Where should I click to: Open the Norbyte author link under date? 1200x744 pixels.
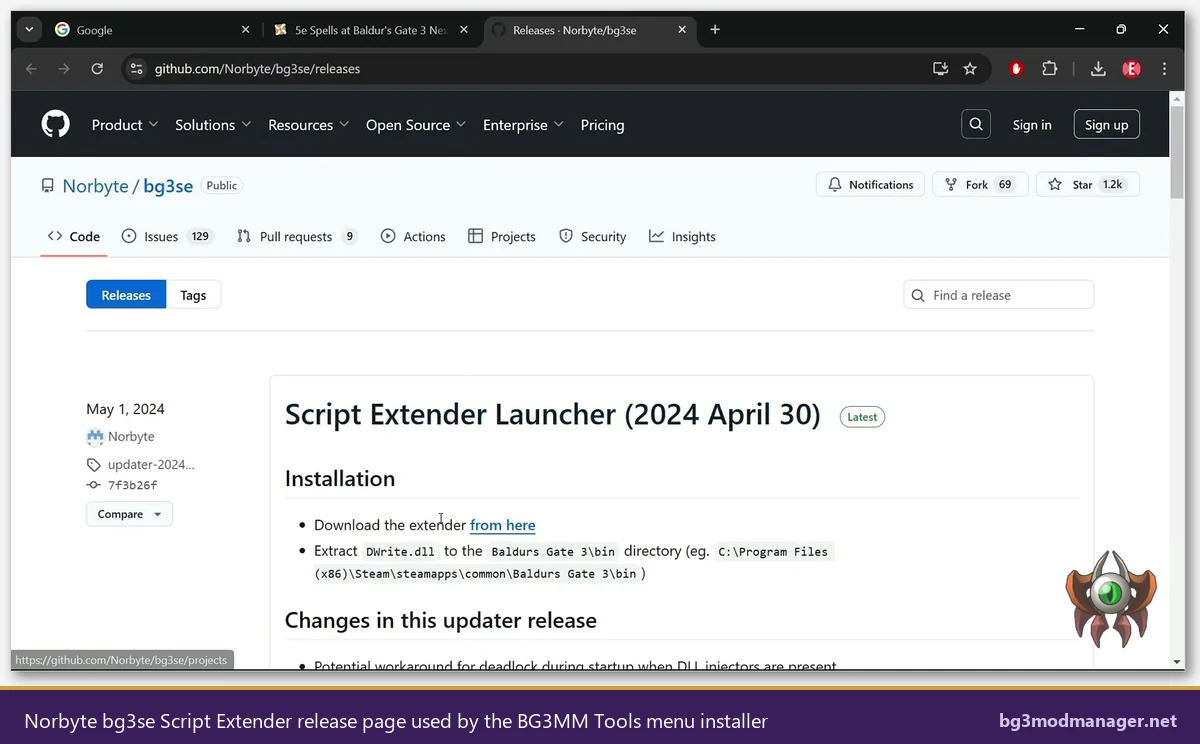[131, 437]
